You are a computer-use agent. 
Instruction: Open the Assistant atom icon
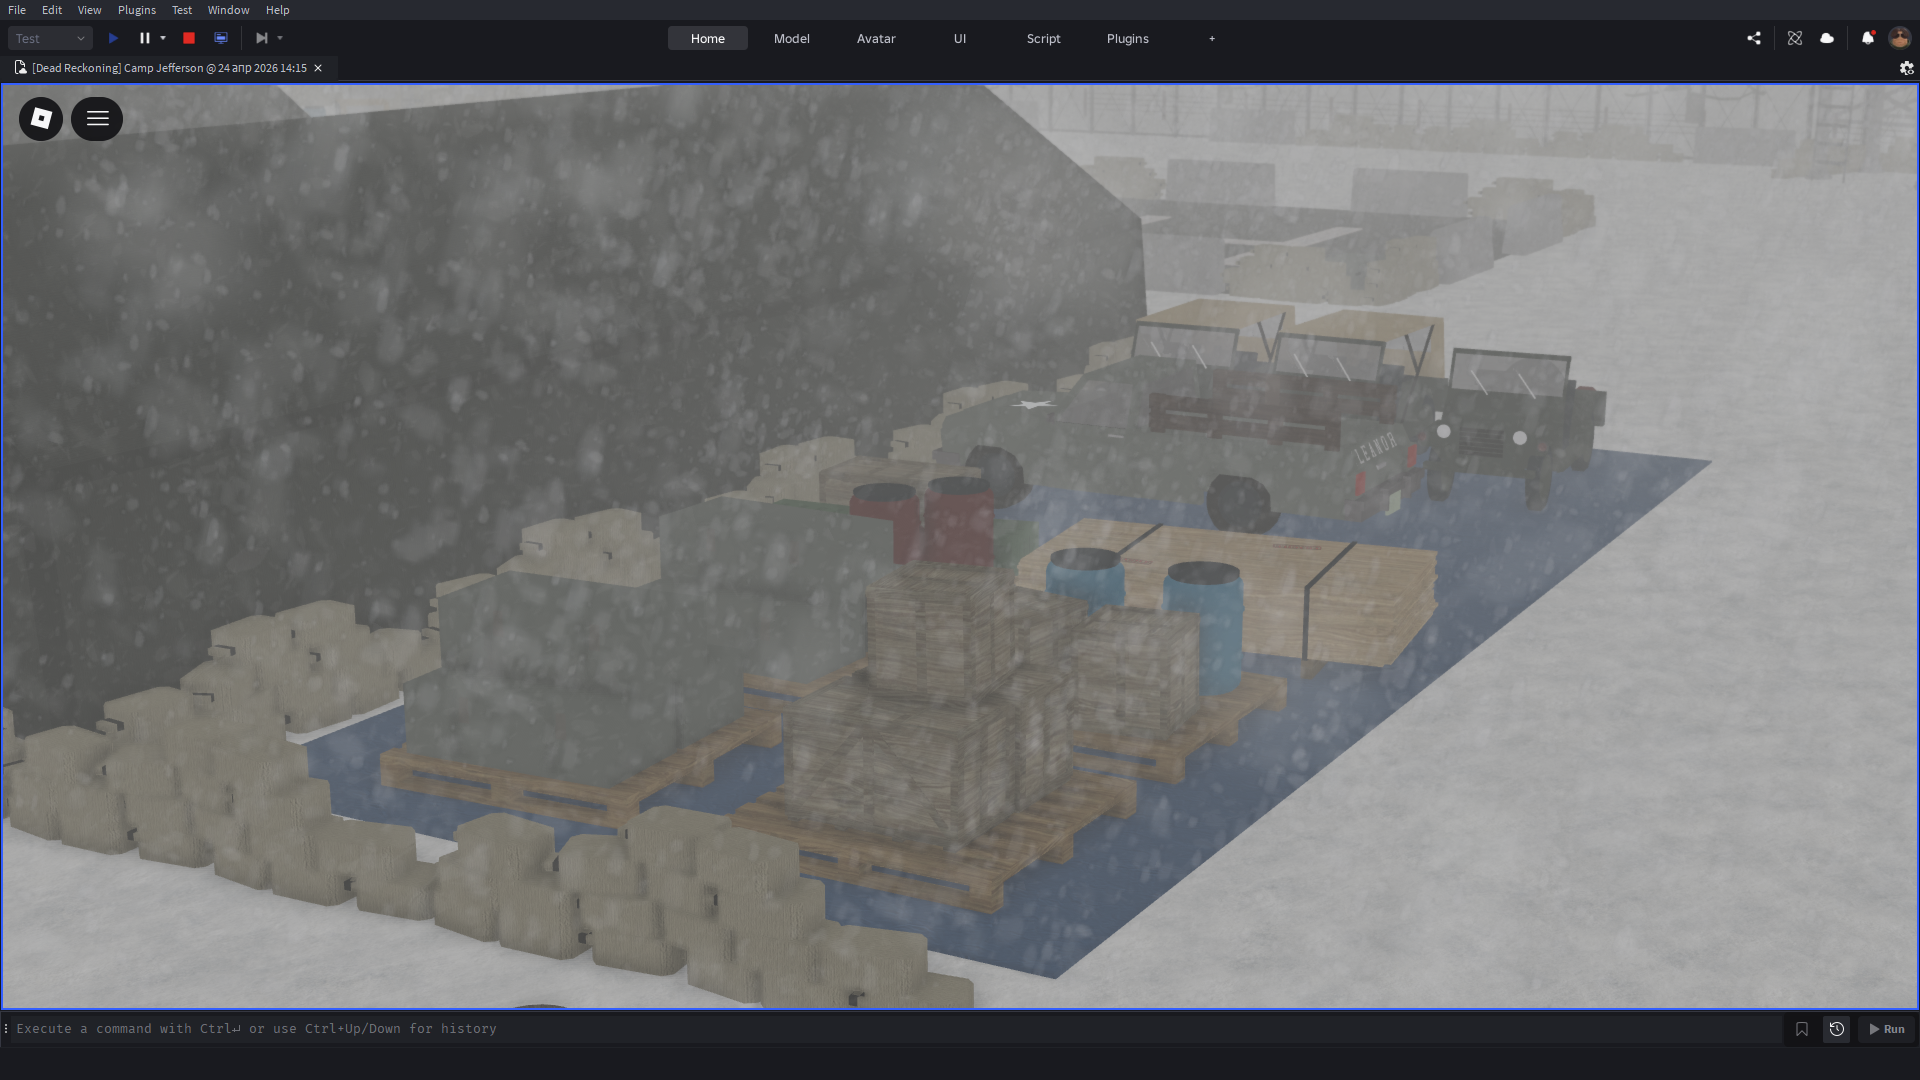pos(1795,38)
